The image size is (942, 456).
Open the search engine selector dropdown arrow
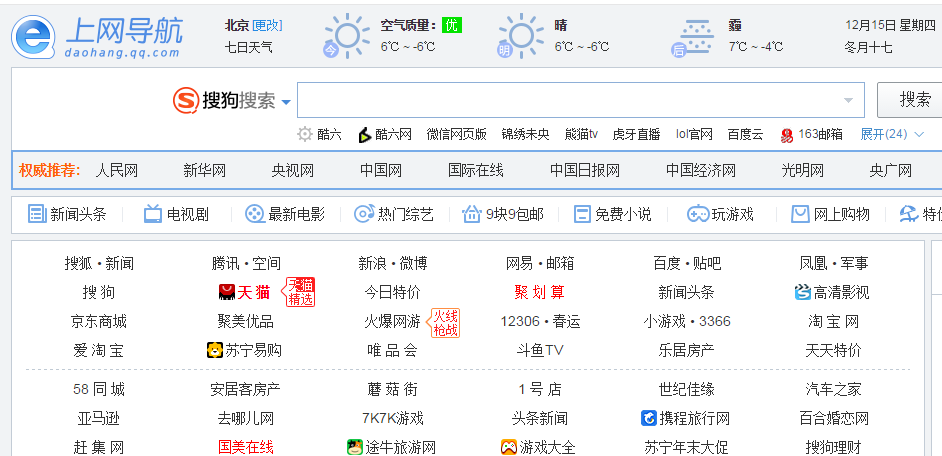(x=286, y=102)
